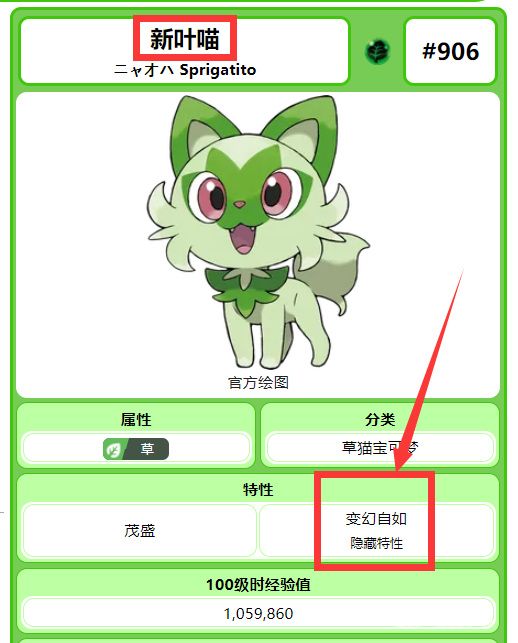Click the #906 Pokédex number box
518x643 pixels.
[450, 51]
